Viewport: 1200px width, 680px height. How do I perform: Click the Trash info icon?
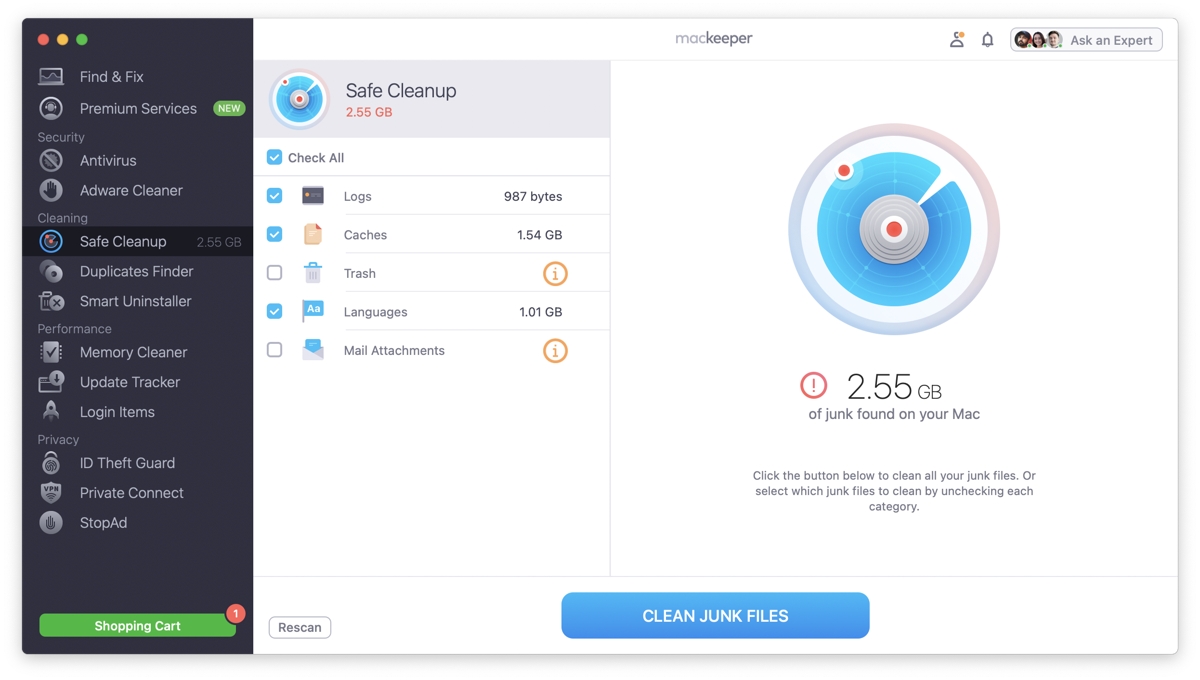(x=555, y=272)
